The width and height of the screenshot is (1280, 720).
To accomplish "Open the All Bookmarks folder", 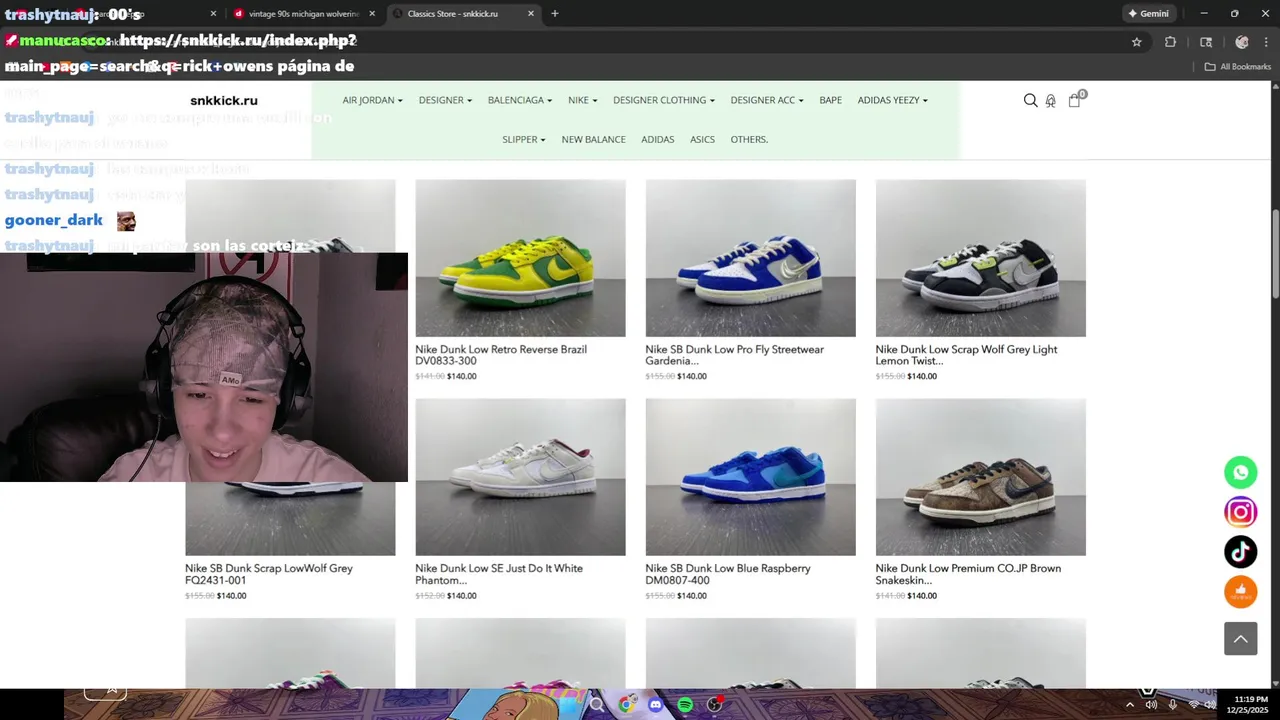I will [x=1237, y=67].
